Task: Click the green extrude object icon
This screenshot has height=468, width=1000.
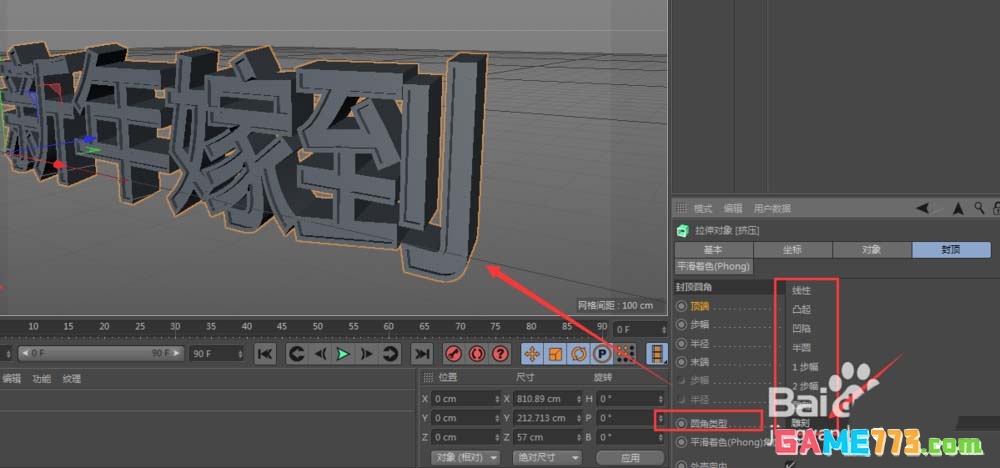Action: pos(682,231)
